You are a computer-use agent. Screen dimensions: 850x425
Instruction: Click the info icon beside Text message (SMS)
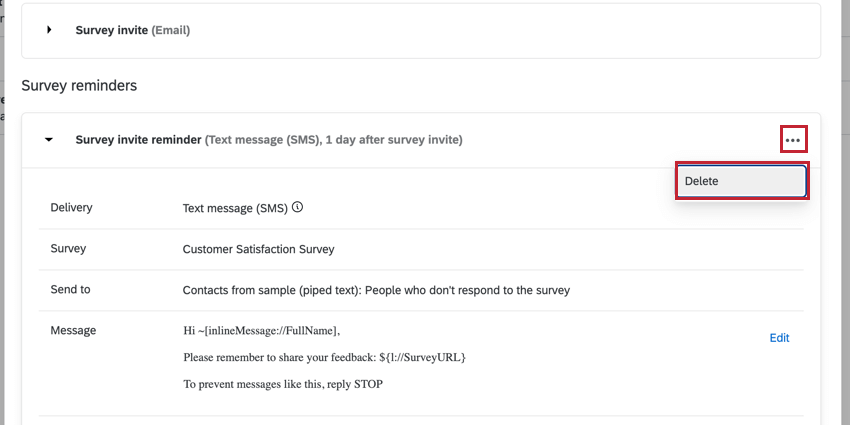(298, 208)
